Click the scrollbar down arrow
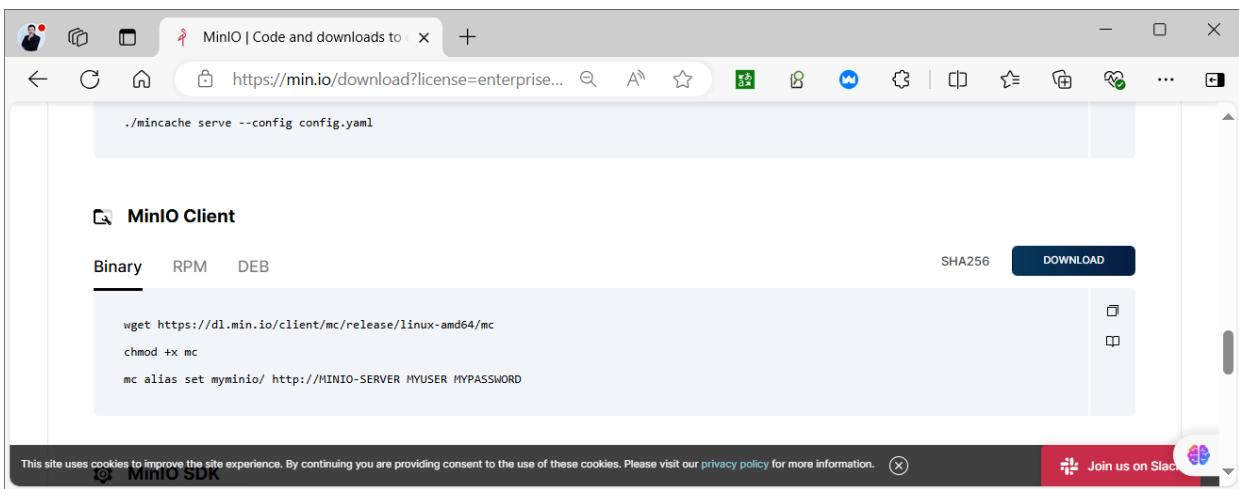Viewport: 1239px width, 489px height. (x=1227, y=473)
